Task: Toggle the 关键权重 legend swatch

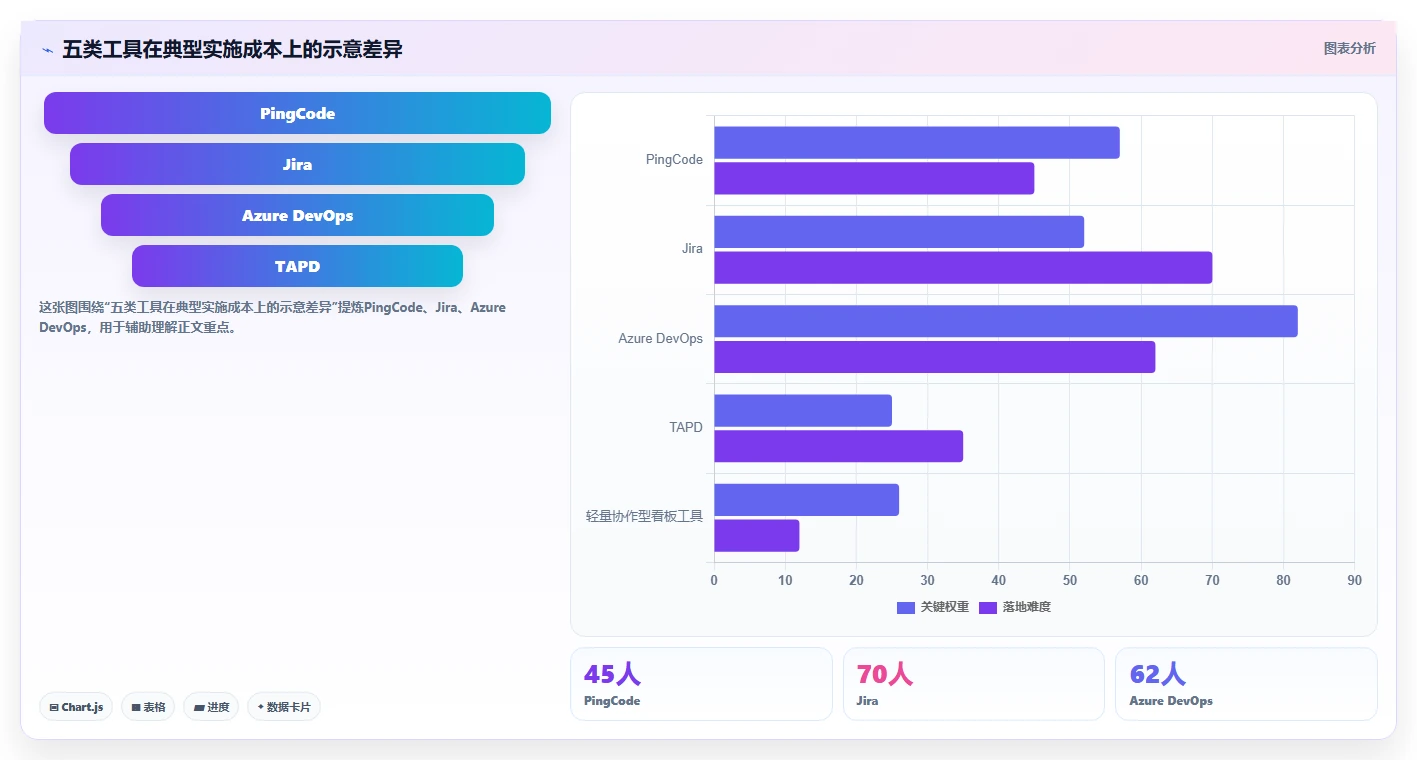Action: pos(906,607)
